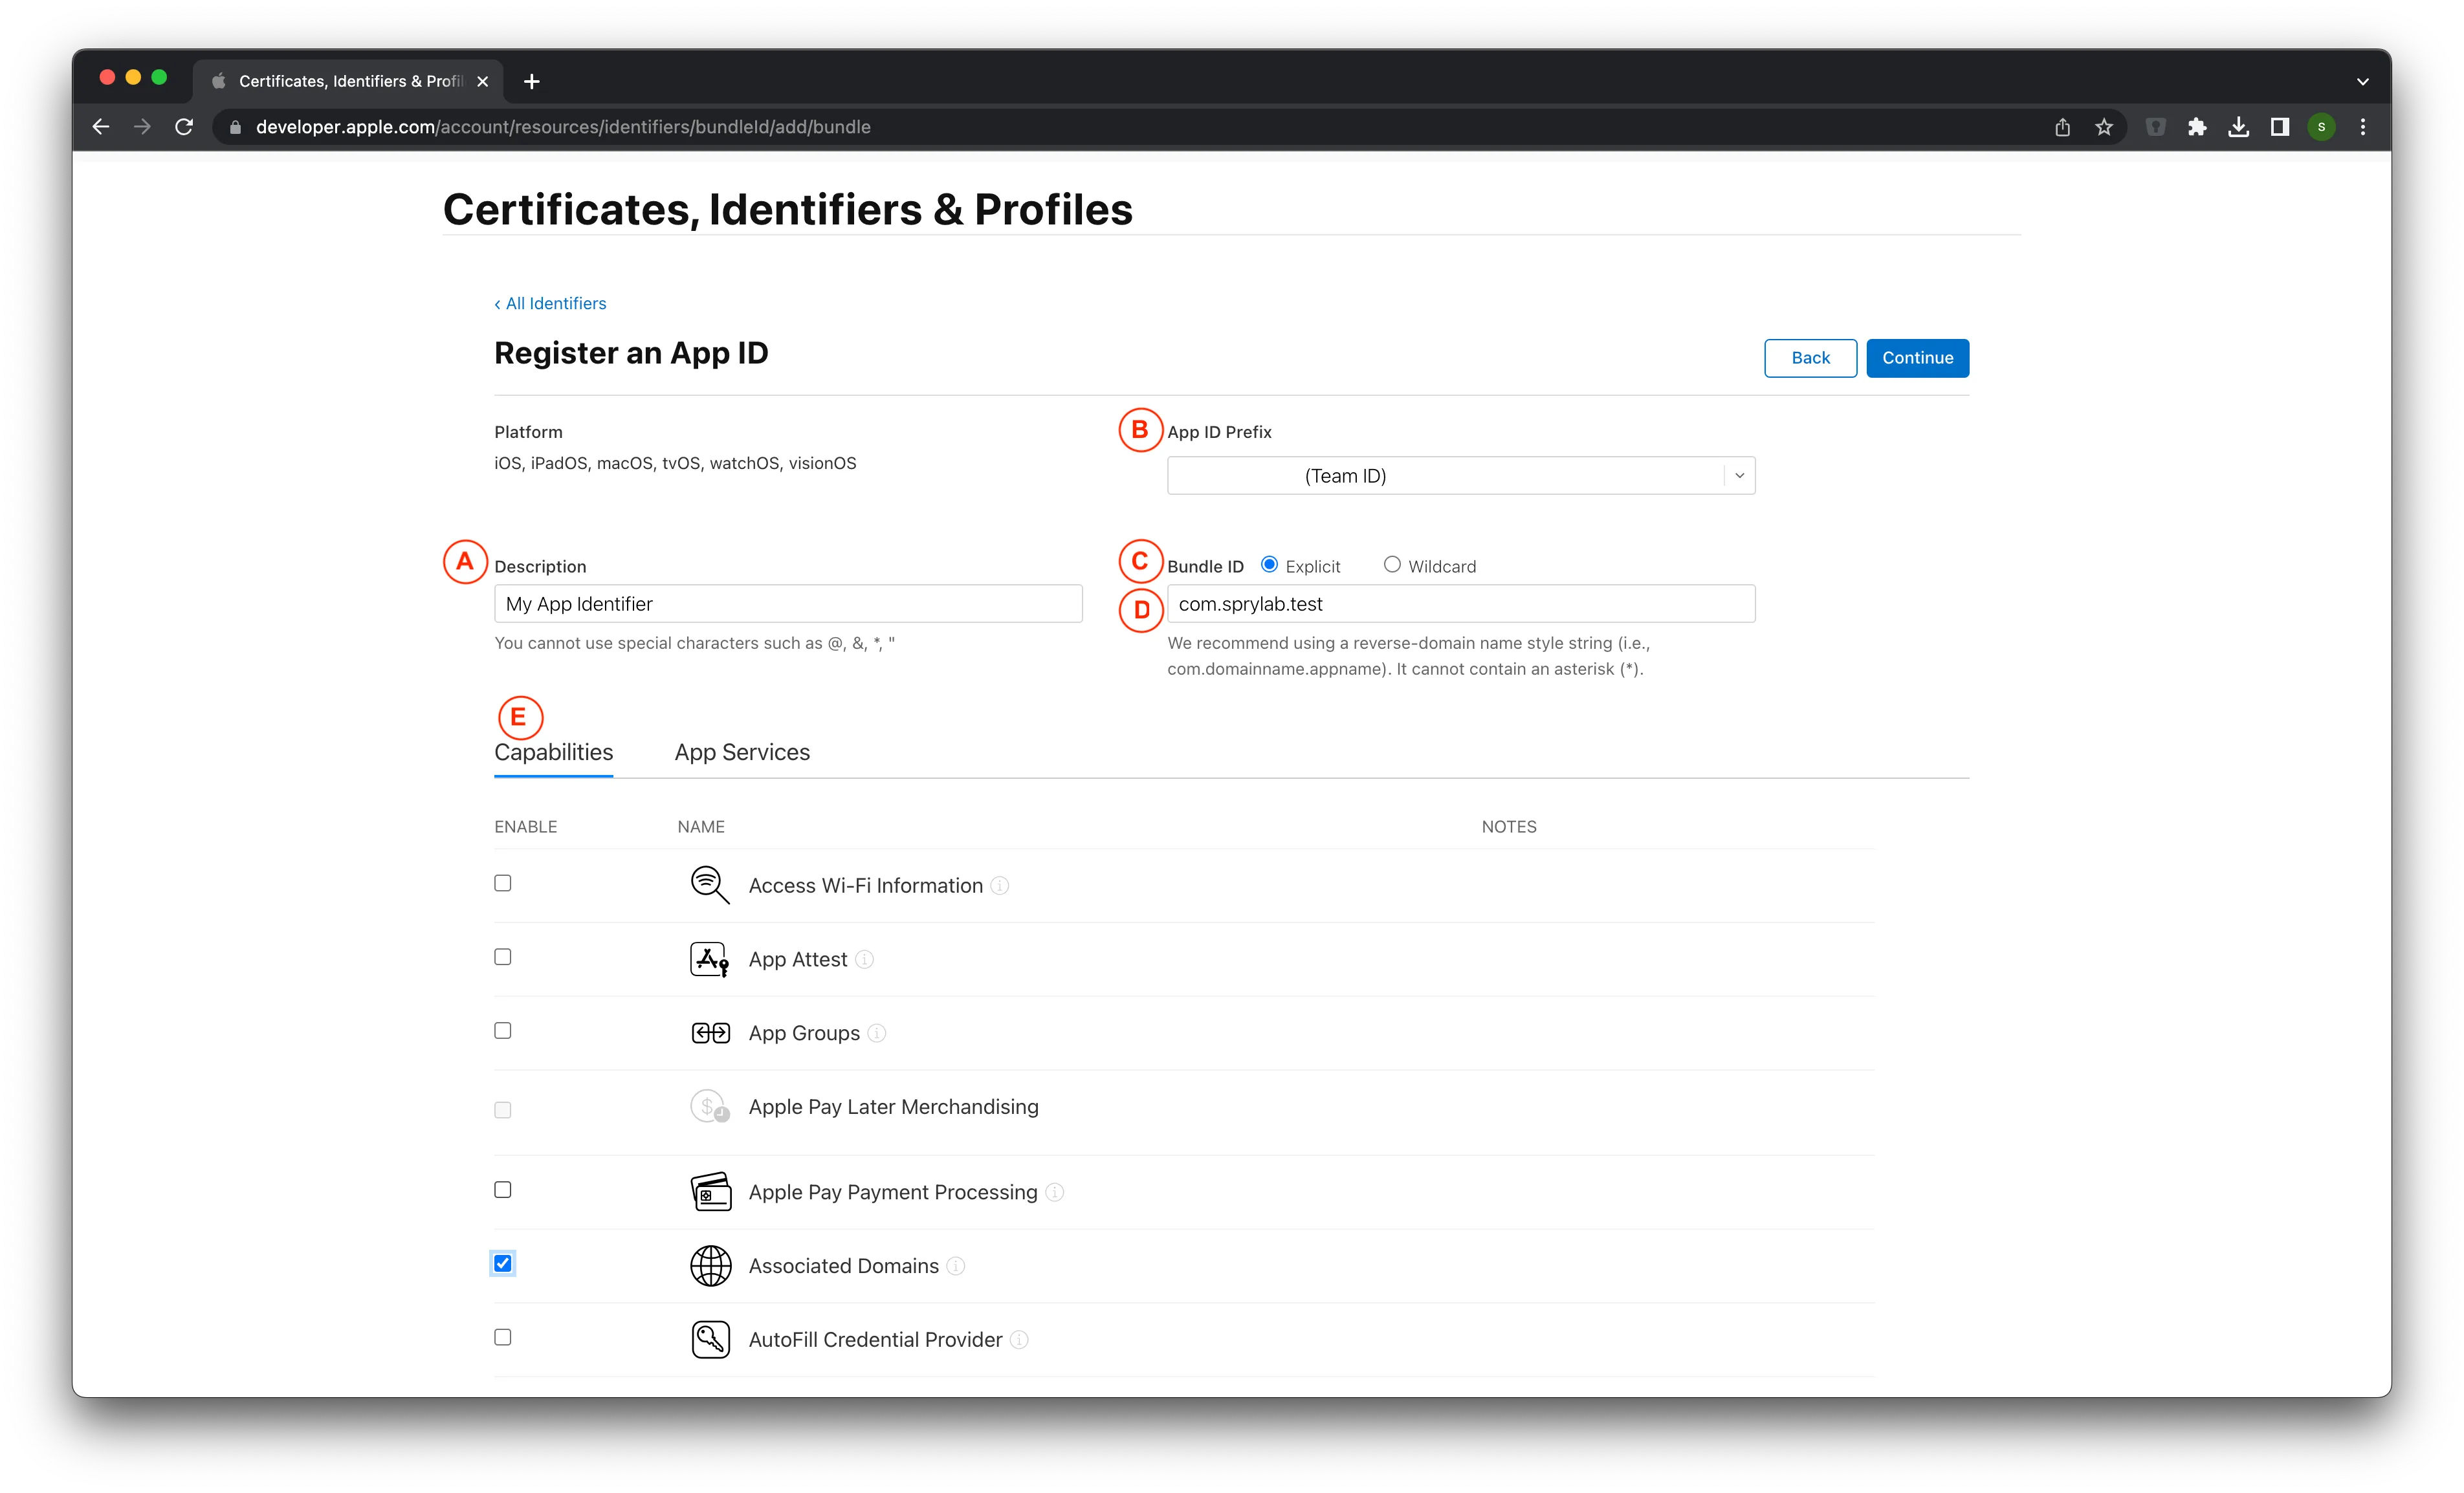
Task: Open the App ID Prefix dropdown
Action: [1461, 476]
